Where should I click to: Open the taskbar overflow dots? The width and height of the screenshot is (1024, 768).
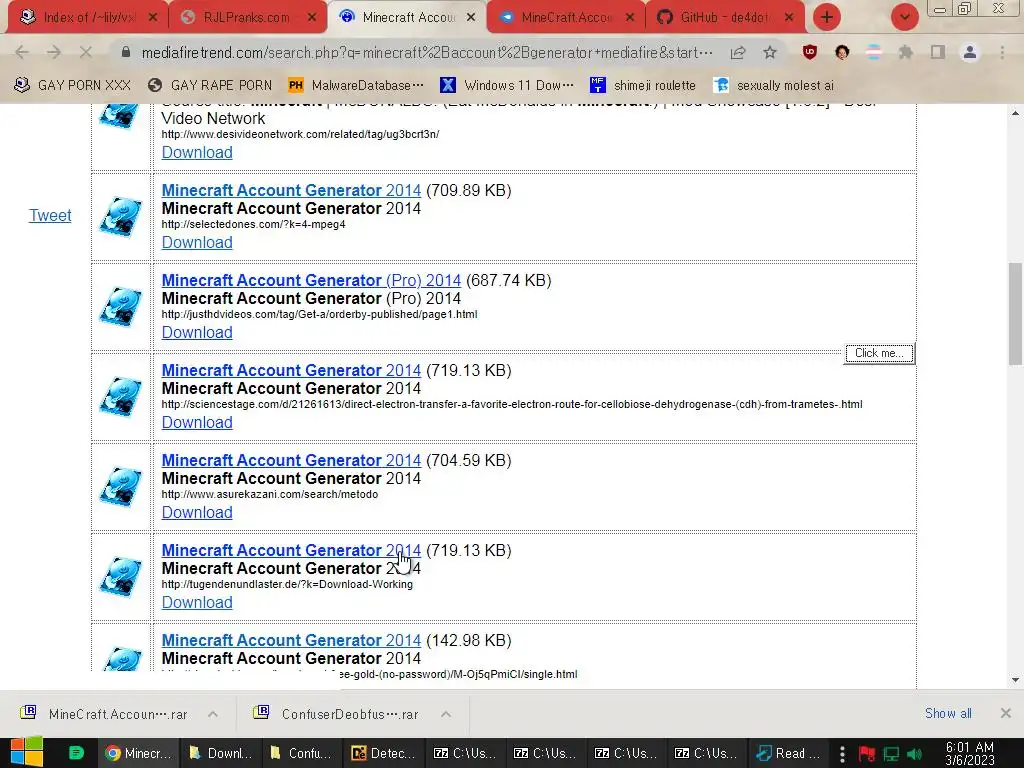pyautogui.click(x=842, y=754)
